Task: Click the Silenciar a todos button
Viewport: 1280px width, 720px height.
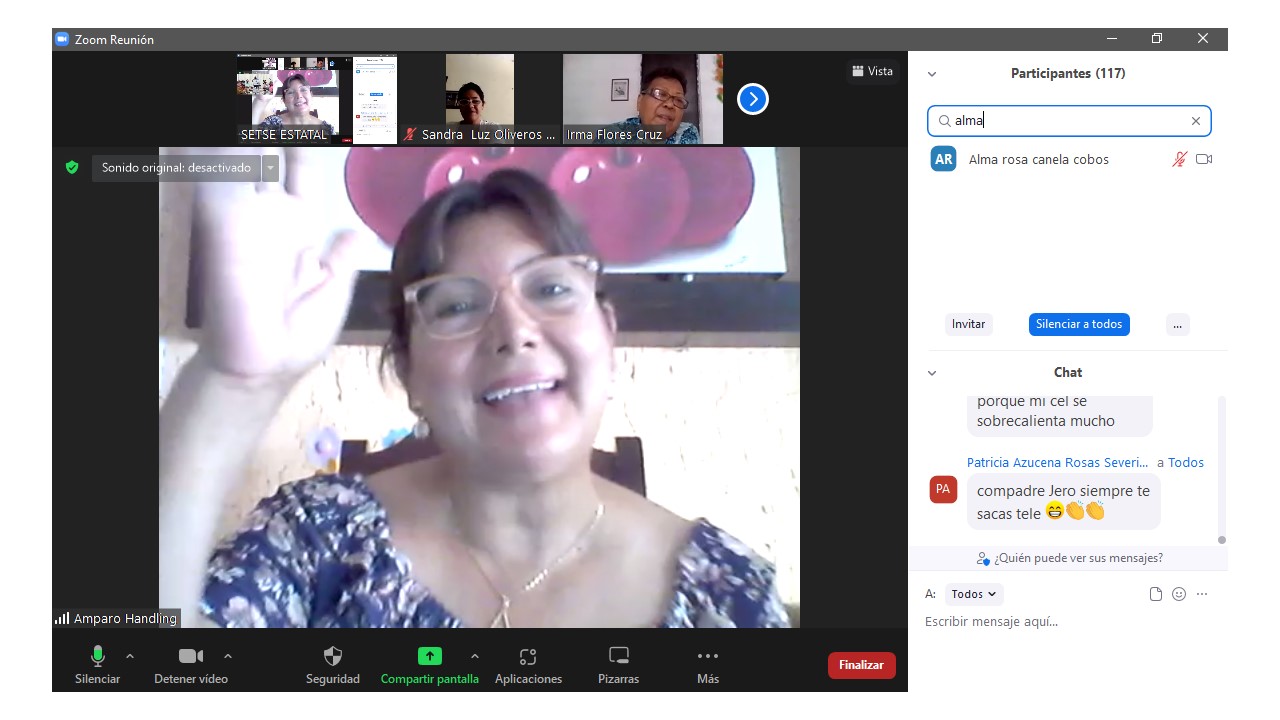Action: 1079,324
